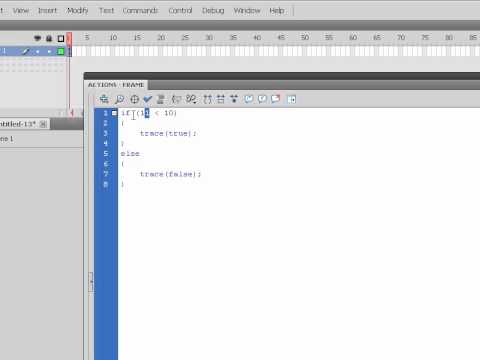Image resolution: width=480 pixels, height=360 pixels.
Task: Click the Add new item to script icon
Action: click(104, 99)
